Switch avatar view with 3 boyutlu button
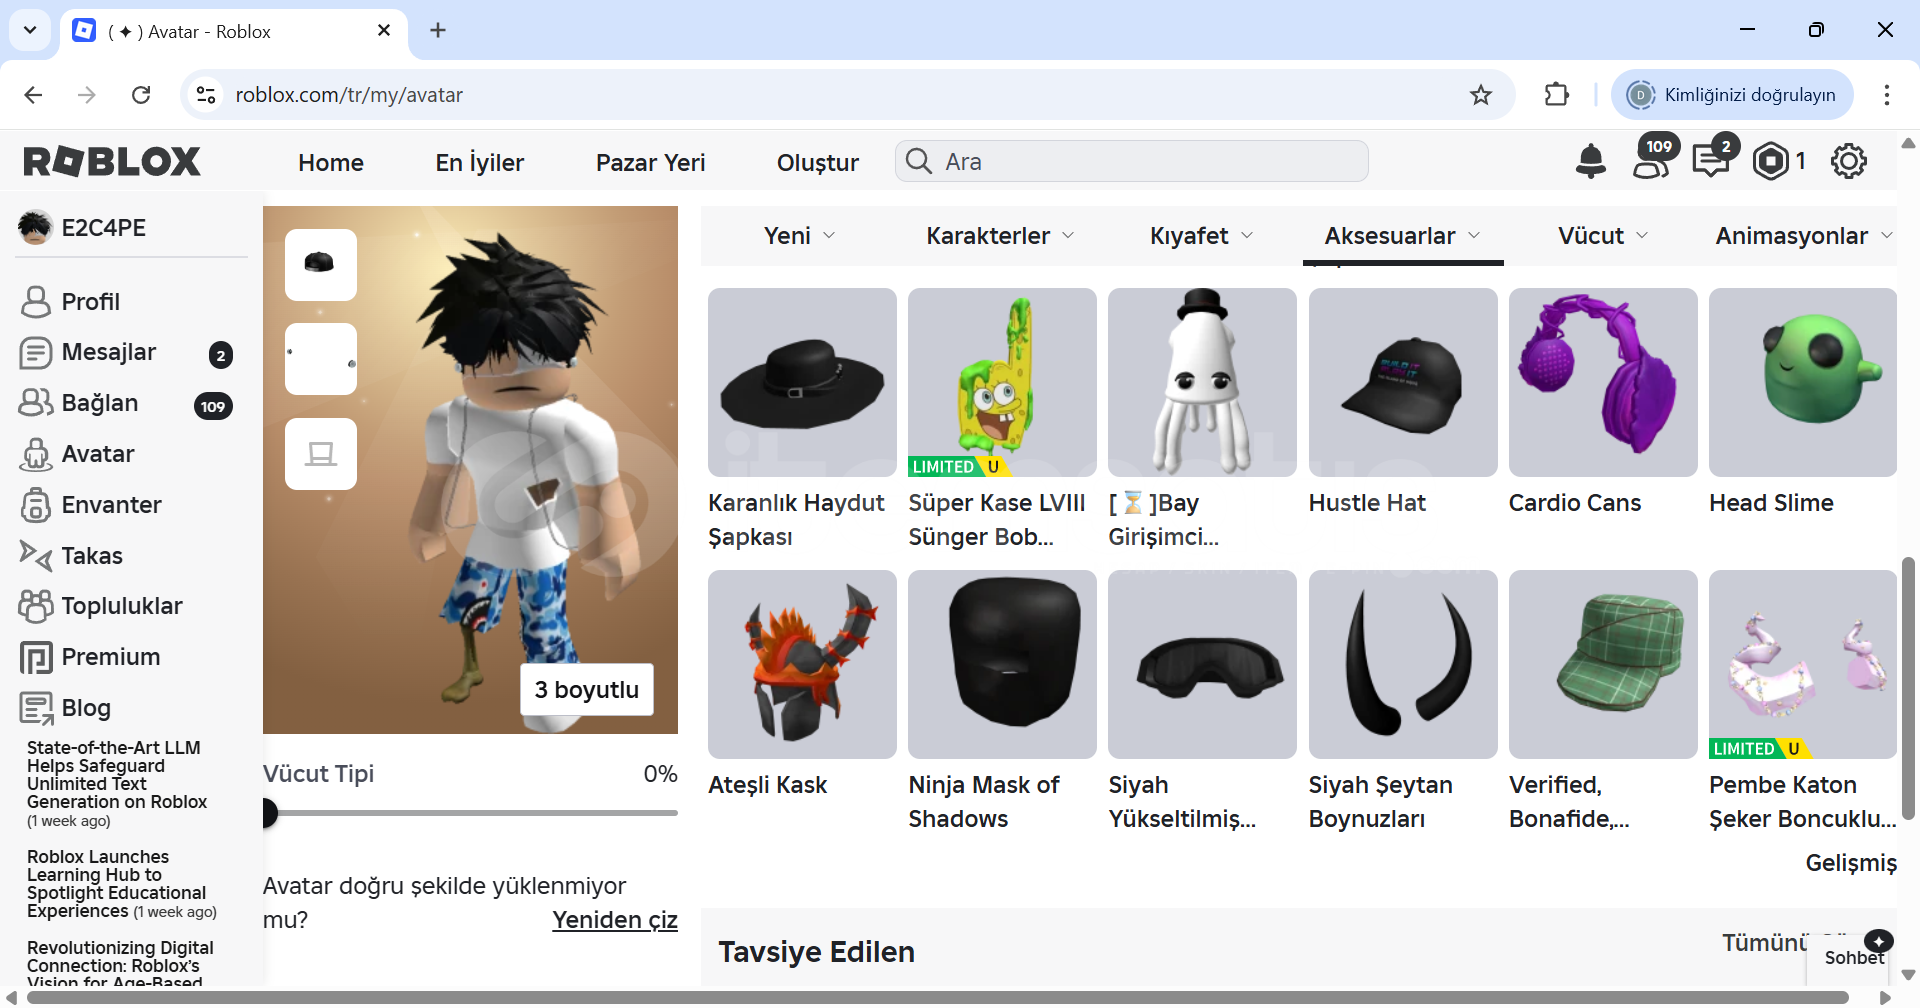The width and height of the screenshot is (1920, 1008). pyautogui.click(x=587, y=689)
